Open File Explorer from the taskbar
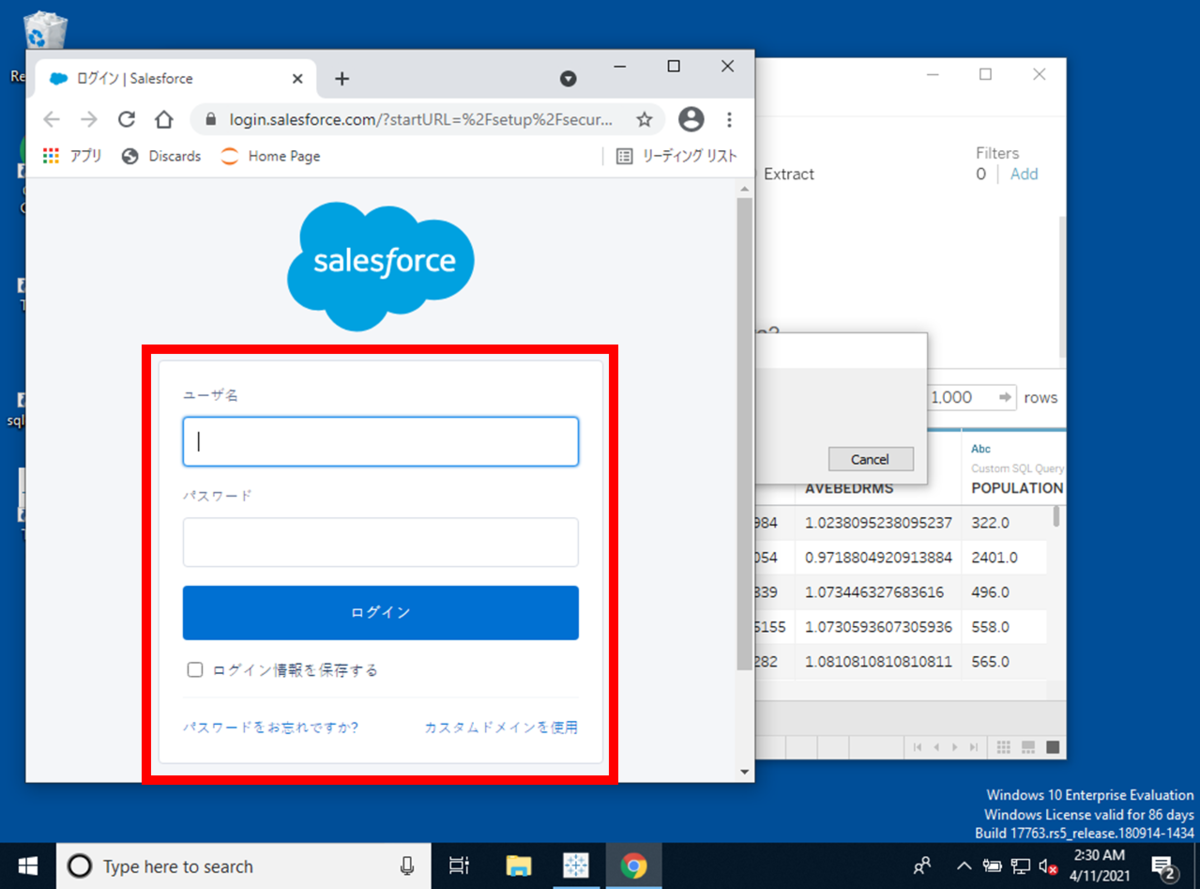 coord(517,866)
